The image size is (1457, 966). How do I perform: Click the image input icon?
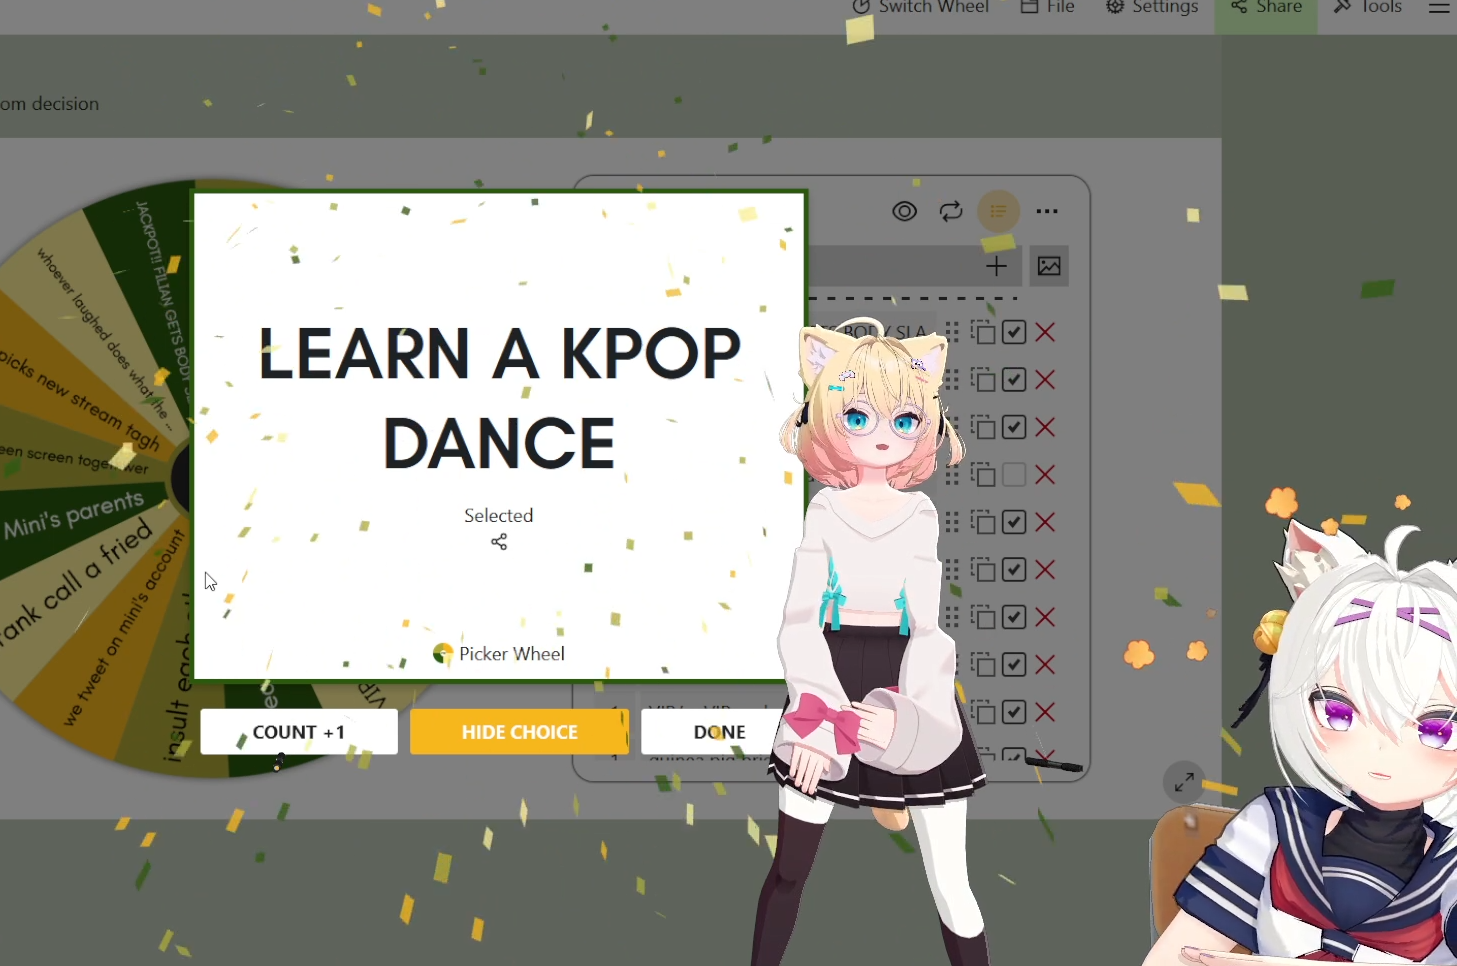click(x=1049, y=266)
